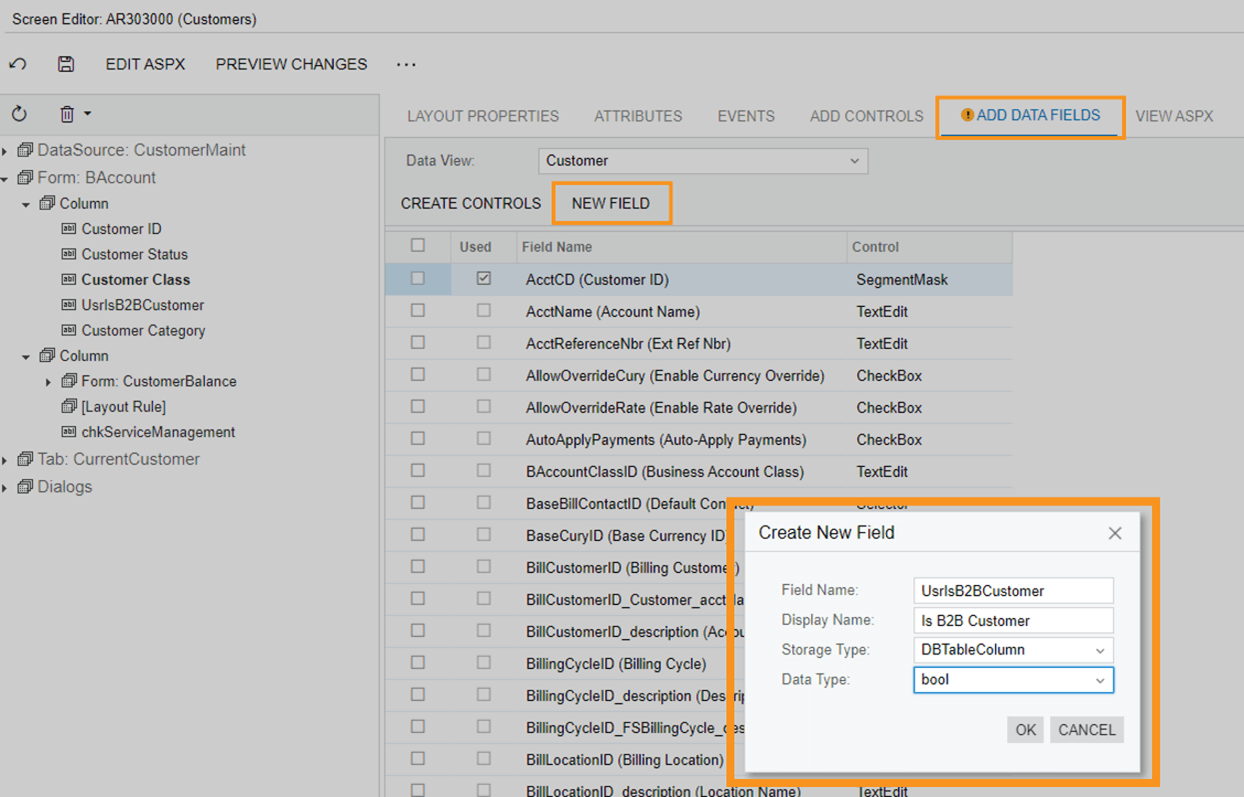
Task: Click the NEW FIELD button
Action: click(611, 203)
